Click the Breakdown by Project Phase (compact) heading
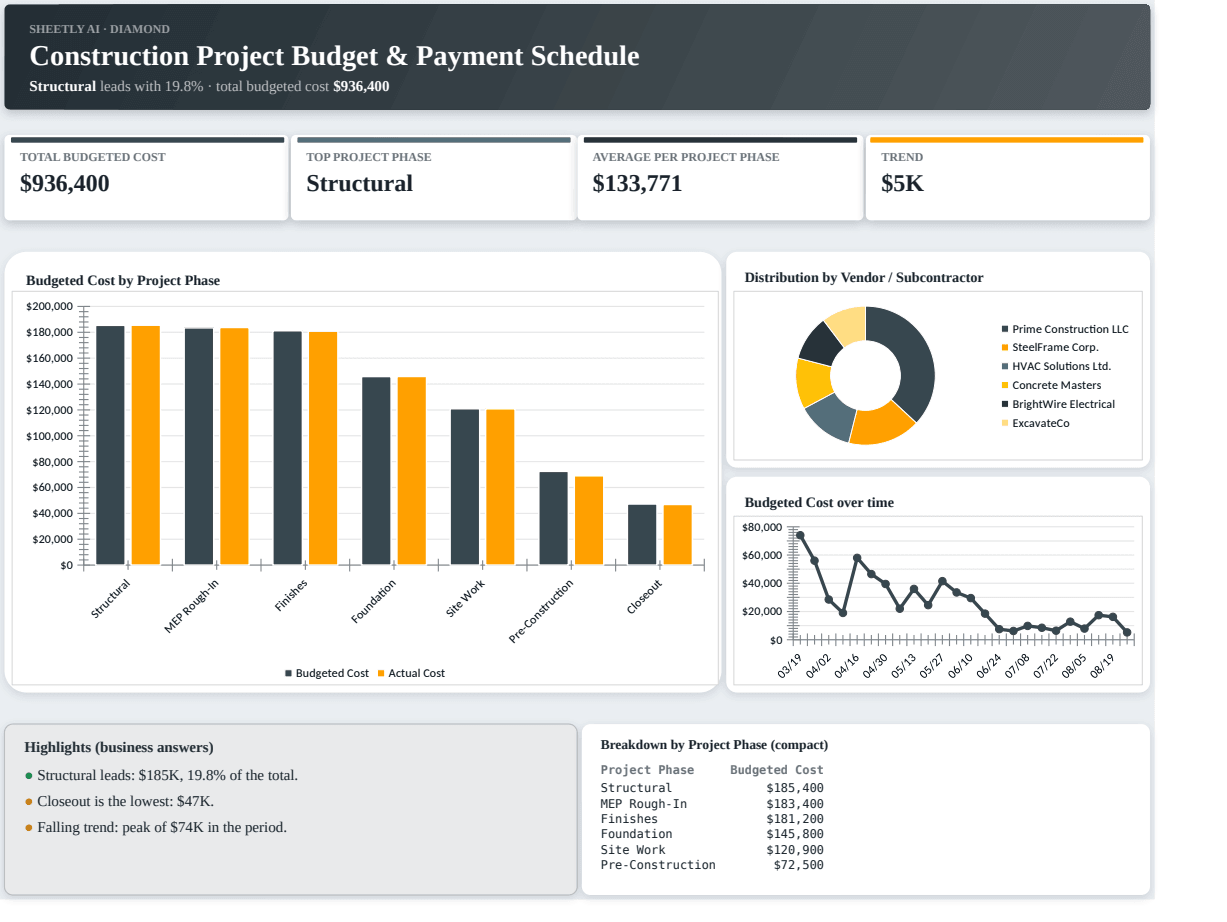Image resolution: width=1227 pixels, height=922 pixels. click(x=714, y=745)
